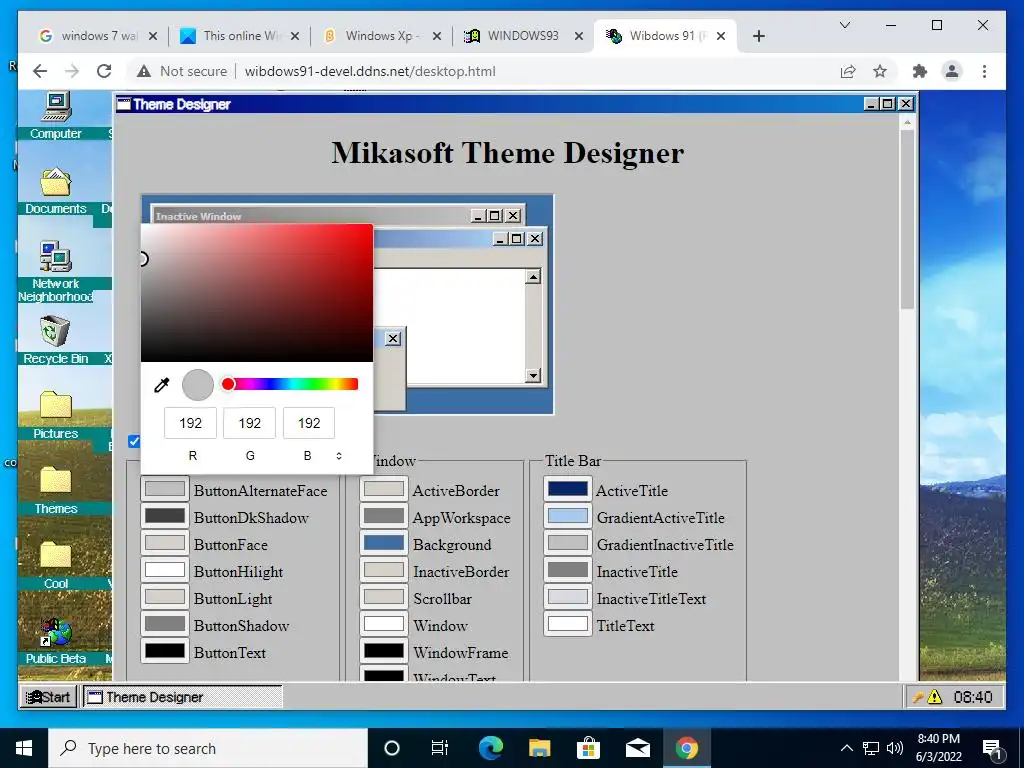Bookmark this page with star icon
Viewport: 1024px width, 768px height.
coord(880,71)
